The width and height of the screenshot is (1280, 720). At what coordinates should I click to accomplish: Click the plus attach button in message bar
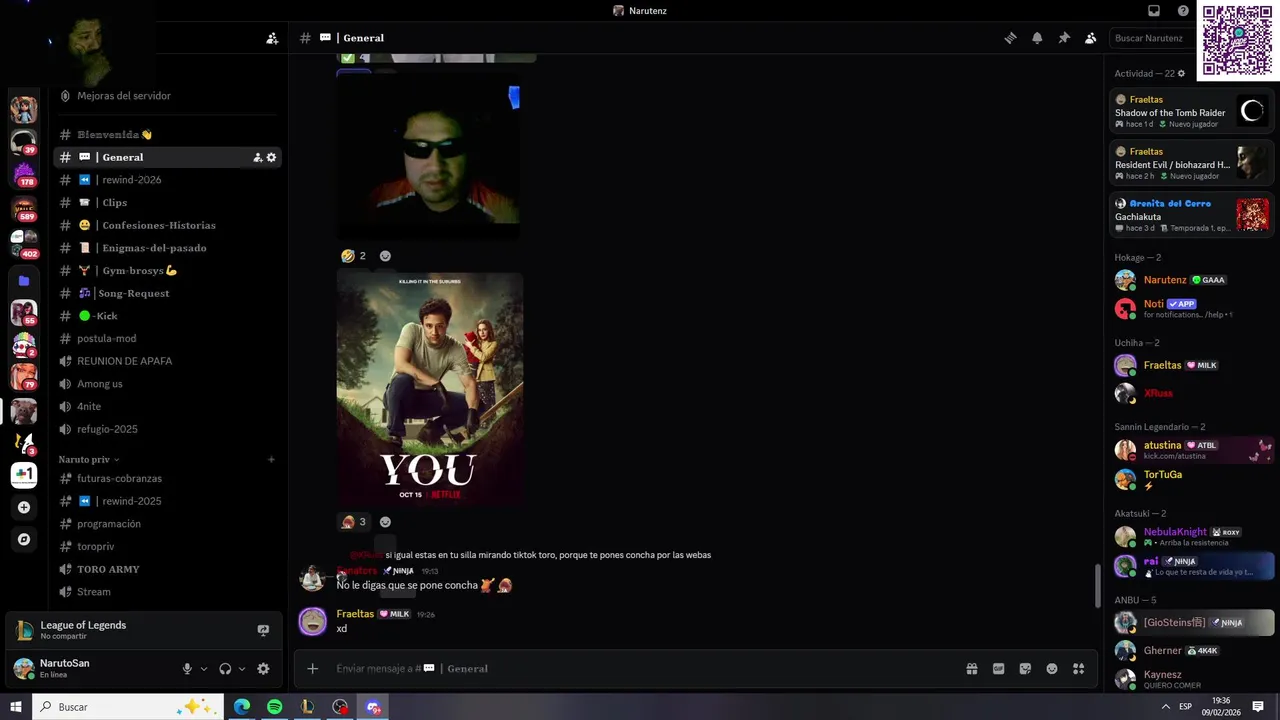click(313, 669)
